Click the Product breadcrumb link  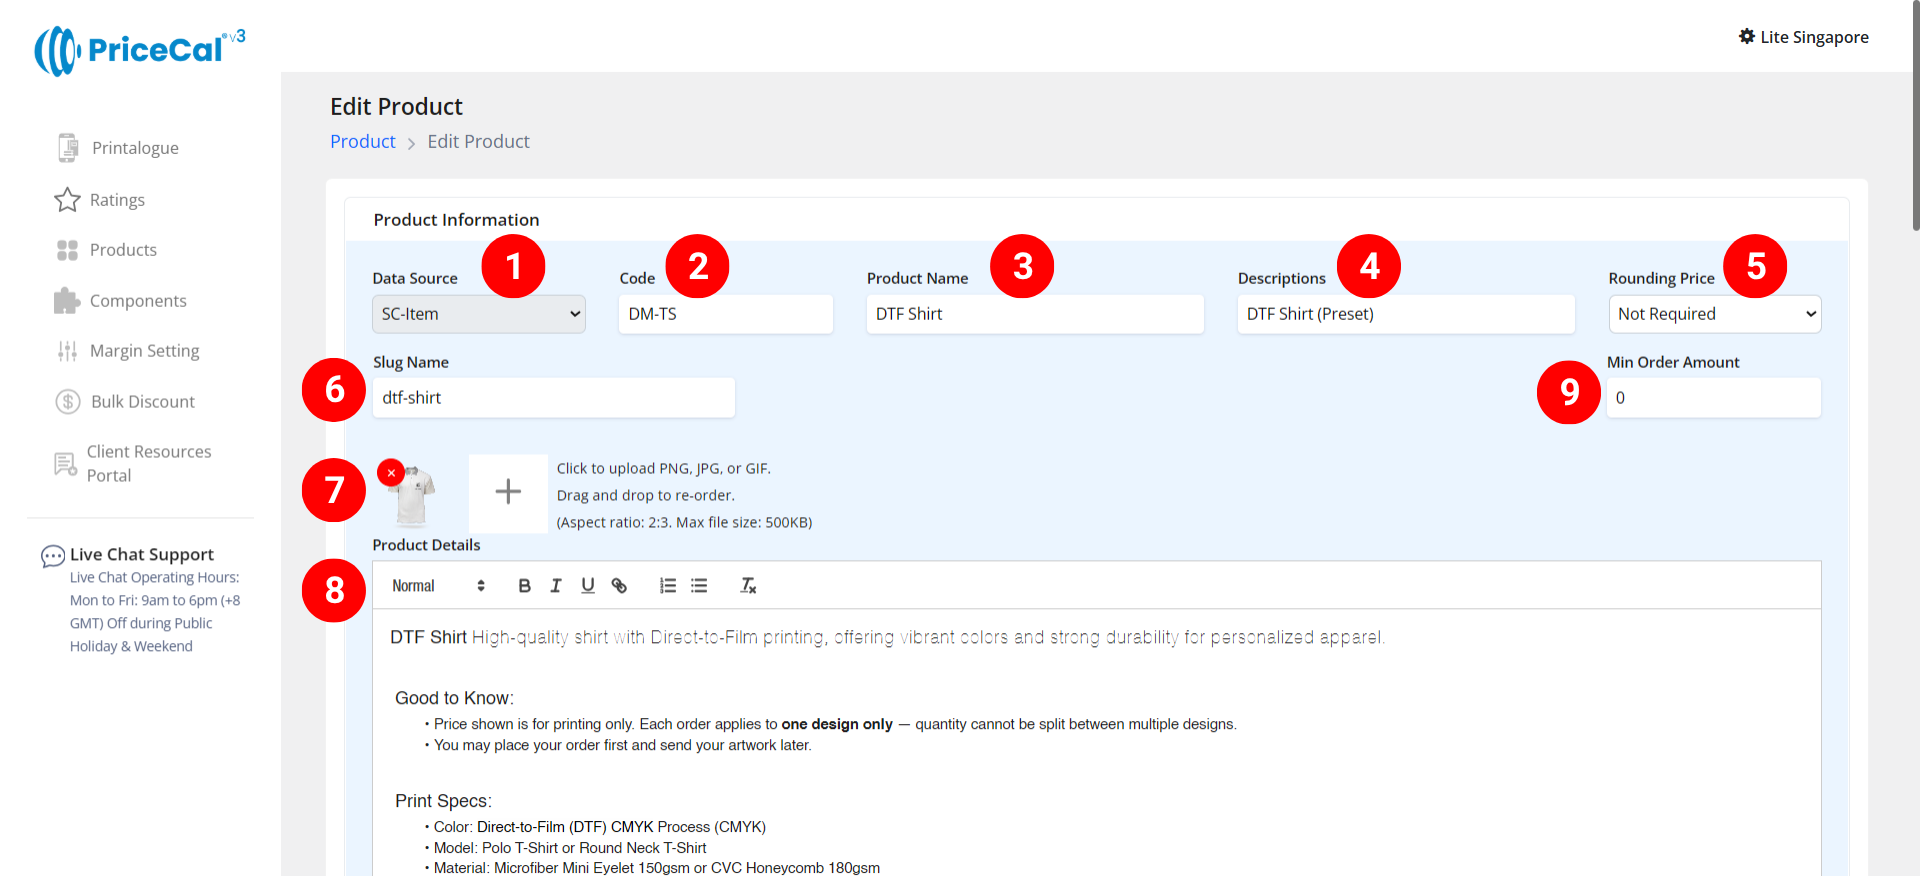pos(363,142)
